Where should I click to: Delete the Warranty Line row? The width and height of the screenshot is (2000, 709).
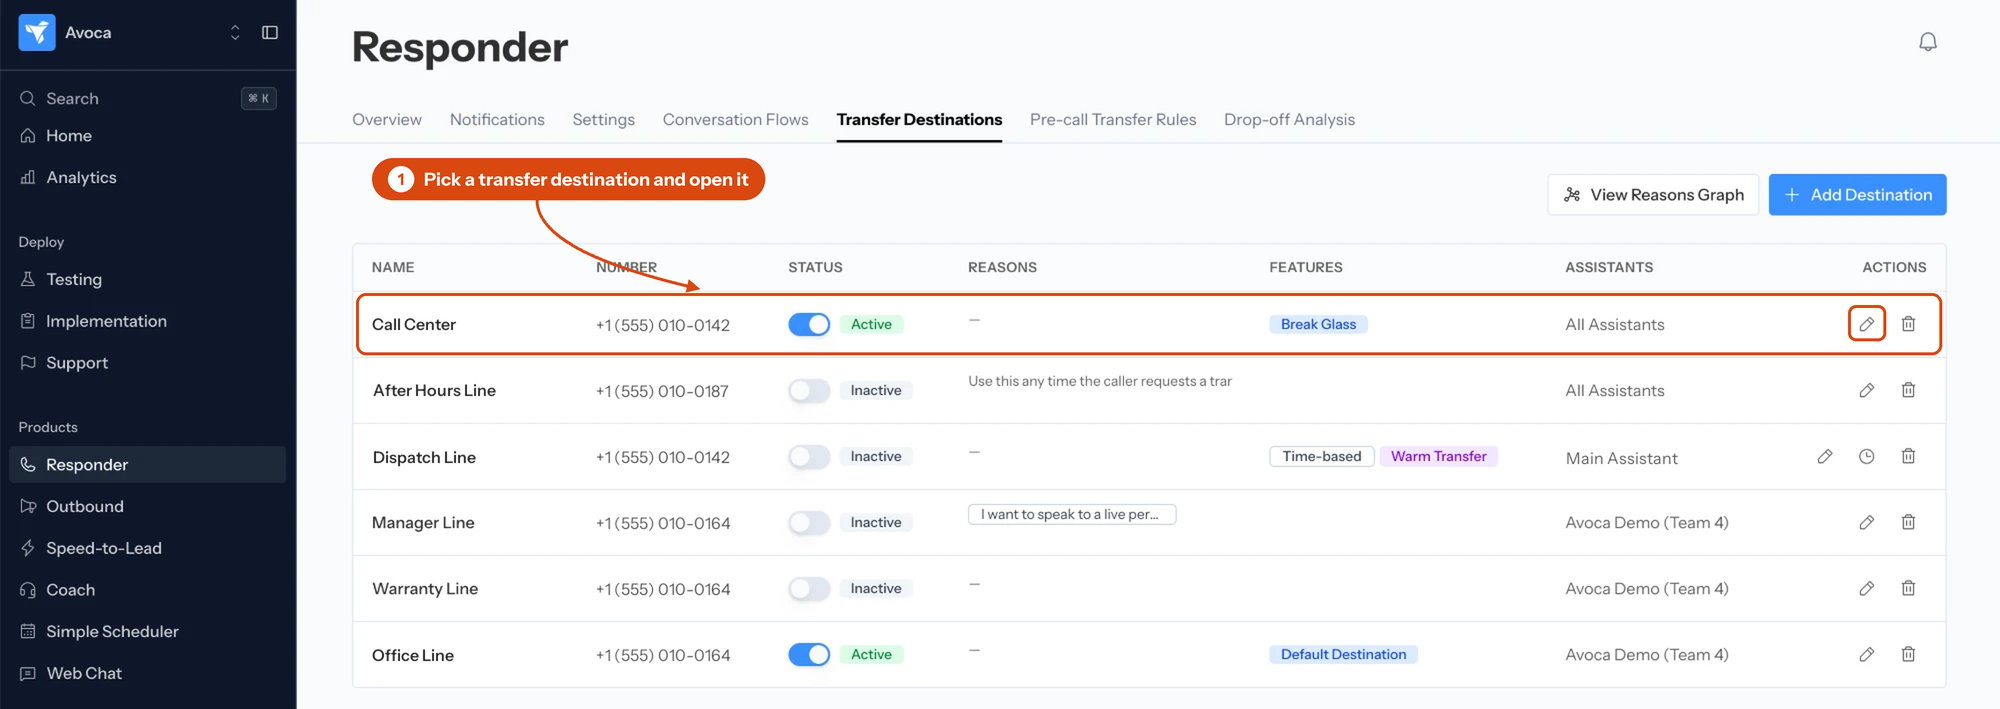pos(1908,588)
